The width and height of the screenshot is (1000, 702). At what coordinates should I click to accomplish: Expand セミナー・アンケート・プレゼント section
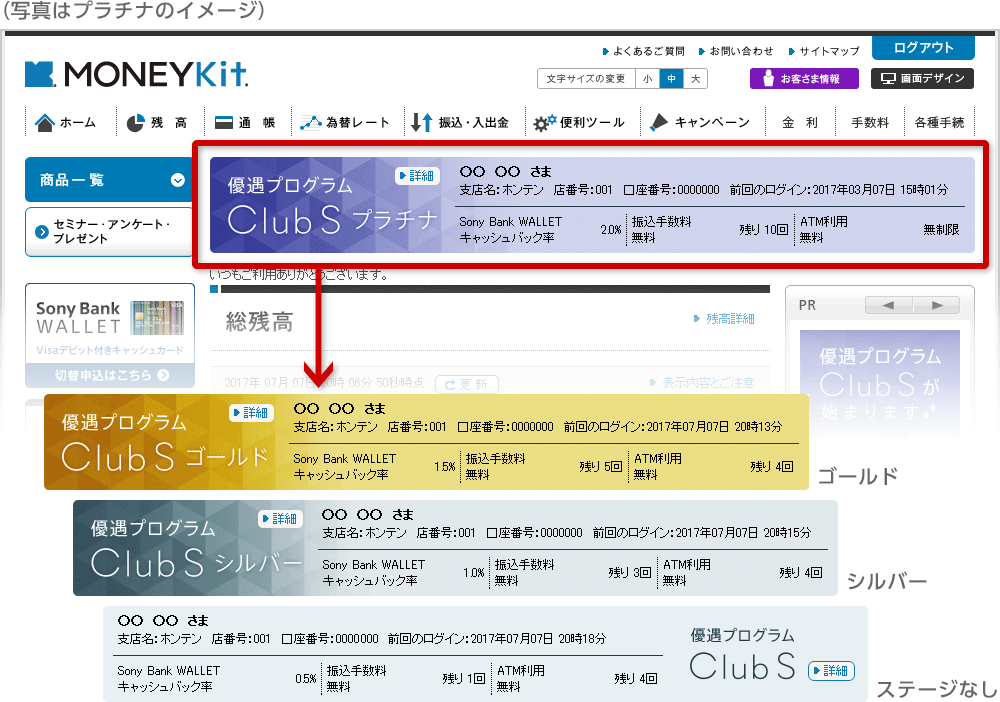click(x=42, y=232)
